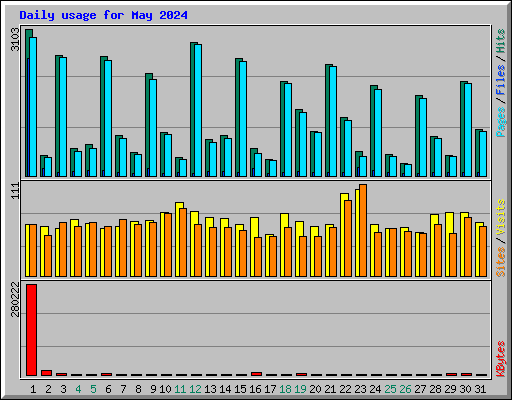Click the tall red KBytes bar for day 1
Screen dimensions: 512x400
[x=31, y=330]
